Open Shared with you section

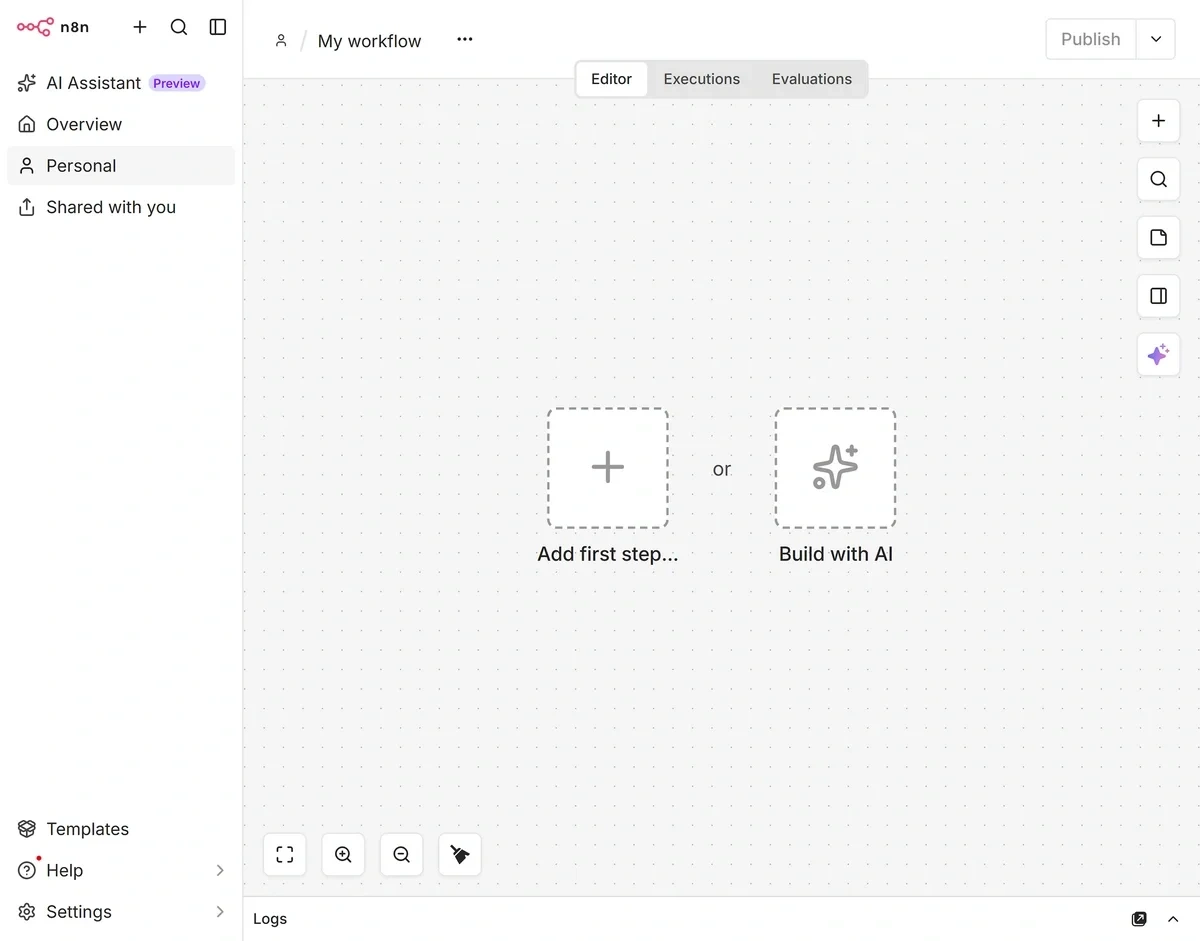click(x=121, y=207)
